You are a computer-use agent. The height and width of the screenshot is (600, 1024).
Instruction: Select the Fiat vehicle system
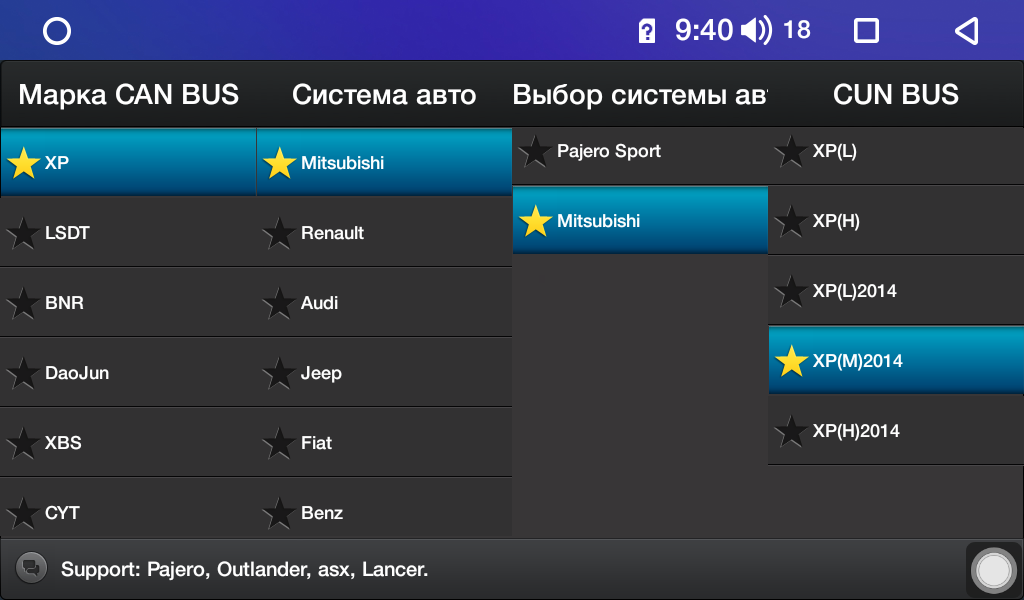(x=384, y=443)
